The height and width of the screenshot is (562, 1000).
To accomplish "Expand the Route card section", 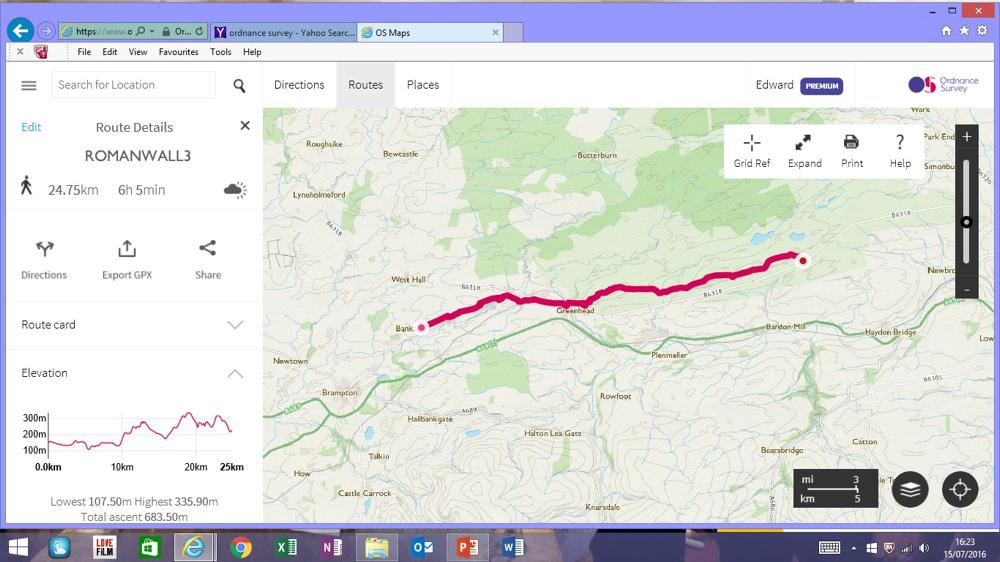I will tap(134, 325).
